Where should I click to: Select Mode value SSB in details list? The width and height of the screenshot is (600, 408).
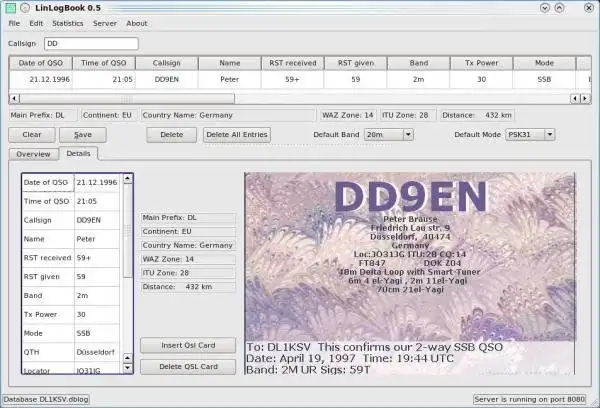tap(97, 333)
